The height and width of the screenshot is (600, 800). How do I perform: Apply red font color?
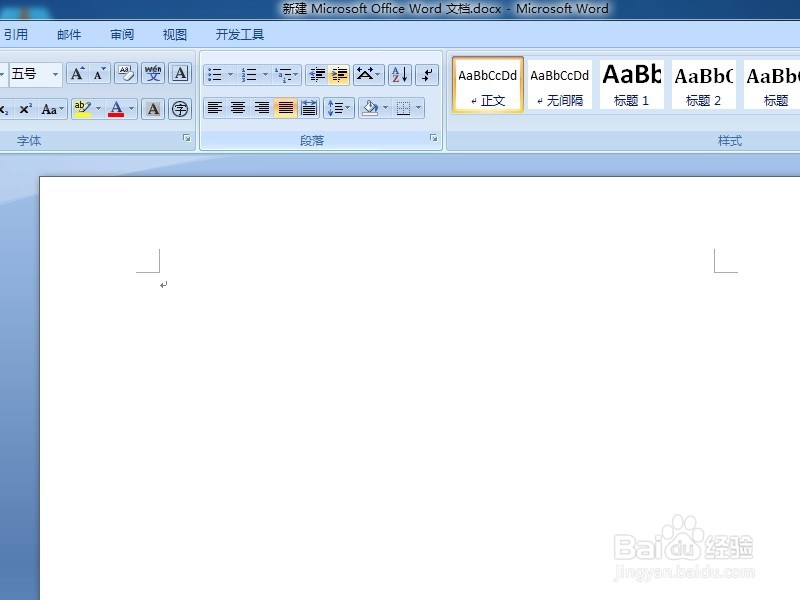click(116, 109)
